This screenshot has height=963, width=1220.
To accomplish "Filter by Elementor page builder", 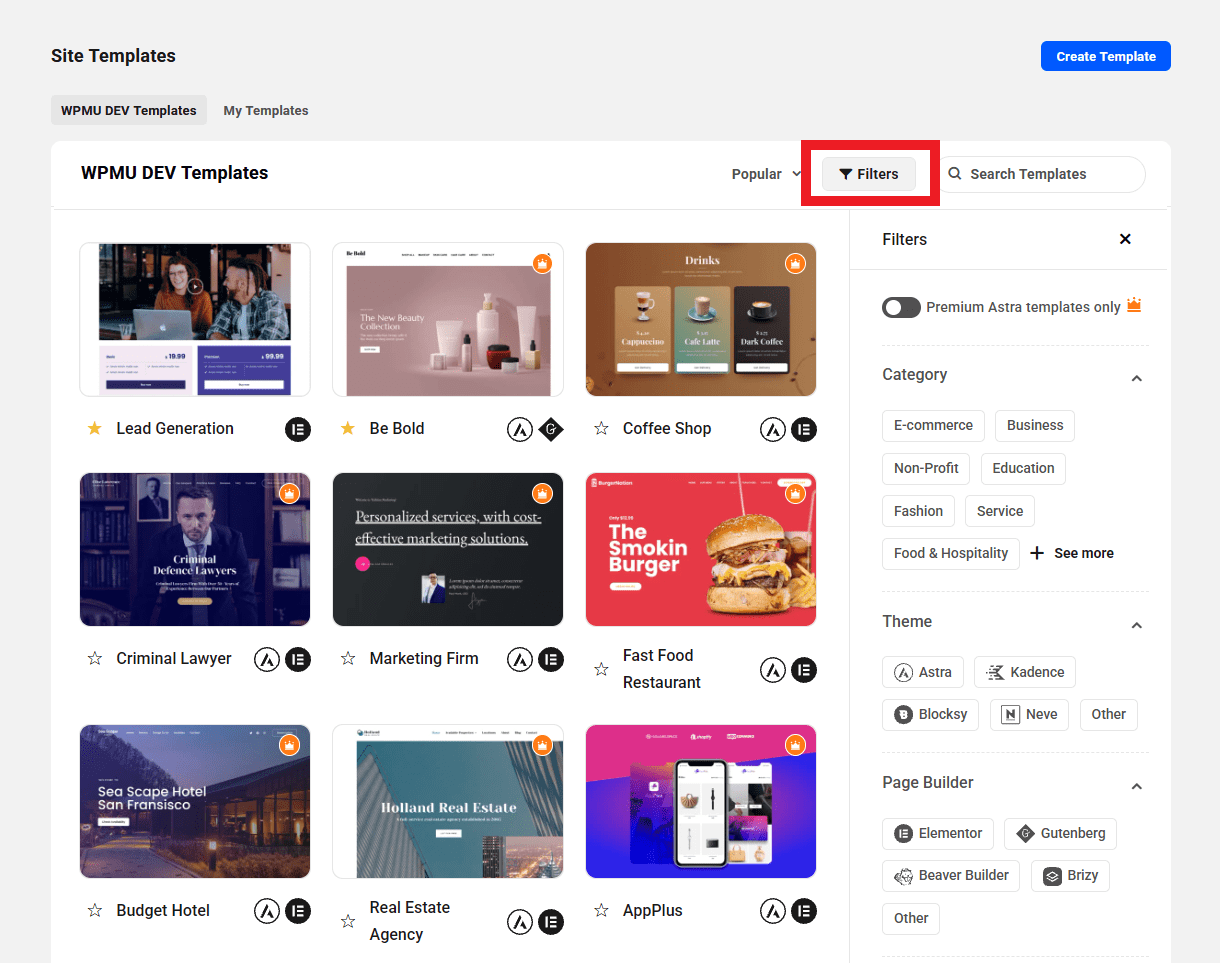I will (938, 833).
